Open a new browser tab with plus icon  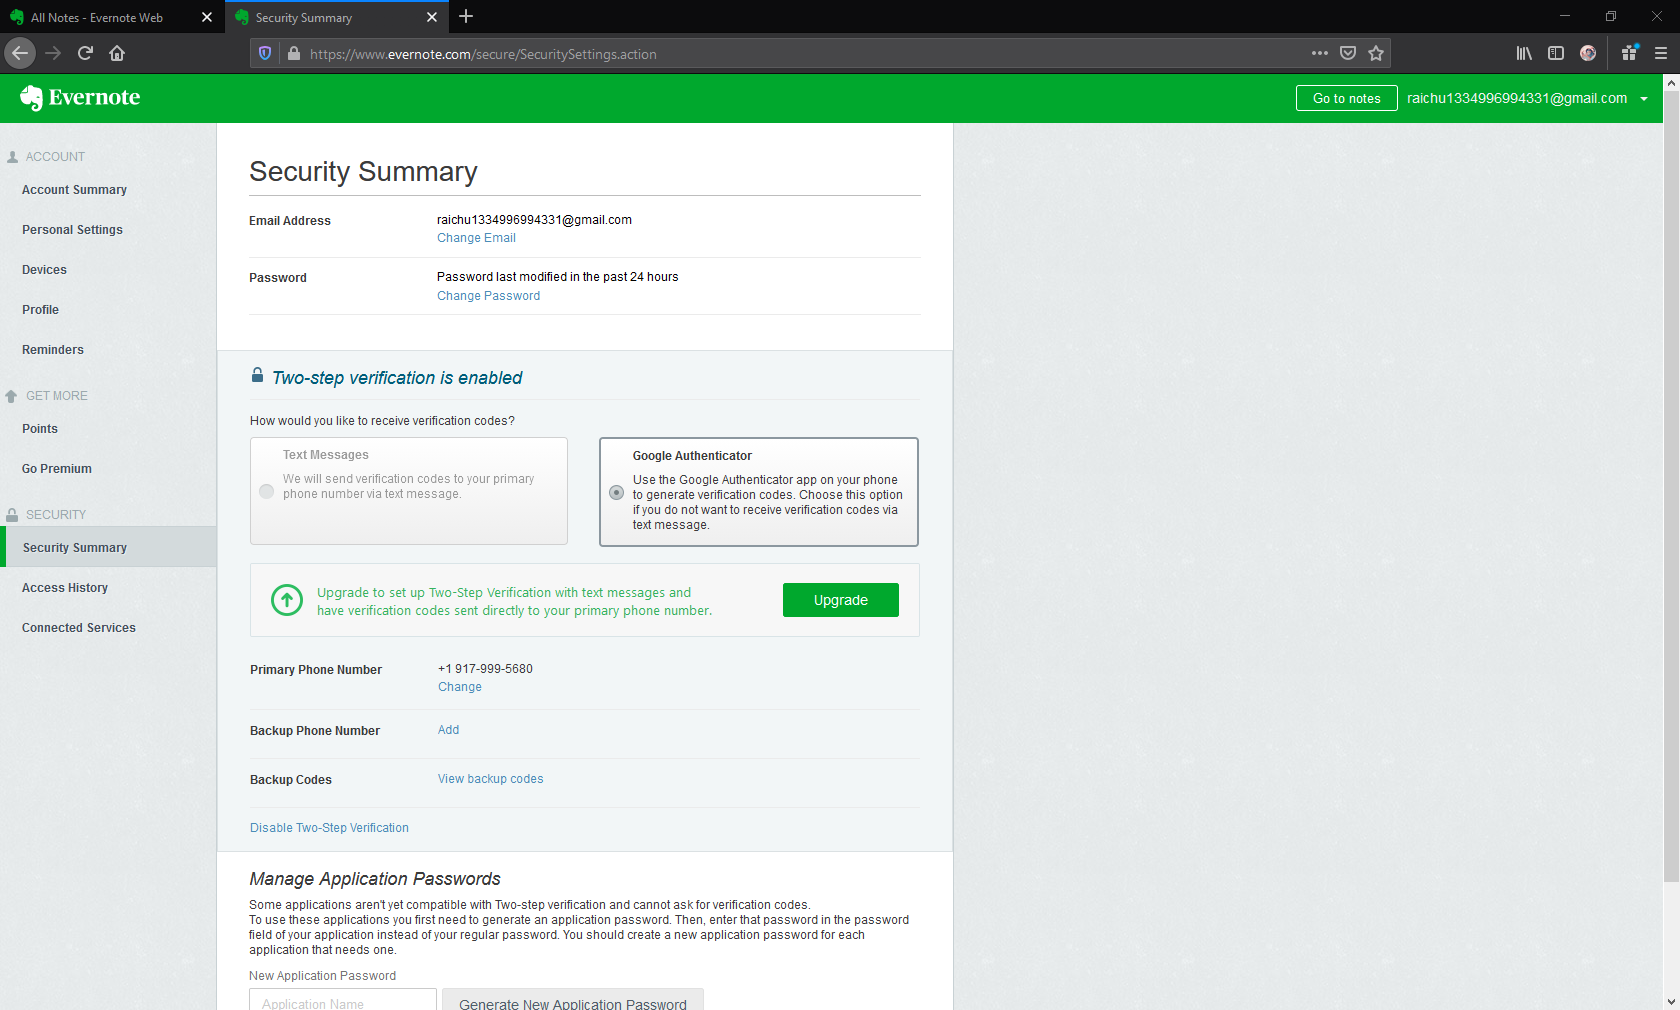(466, 17)
